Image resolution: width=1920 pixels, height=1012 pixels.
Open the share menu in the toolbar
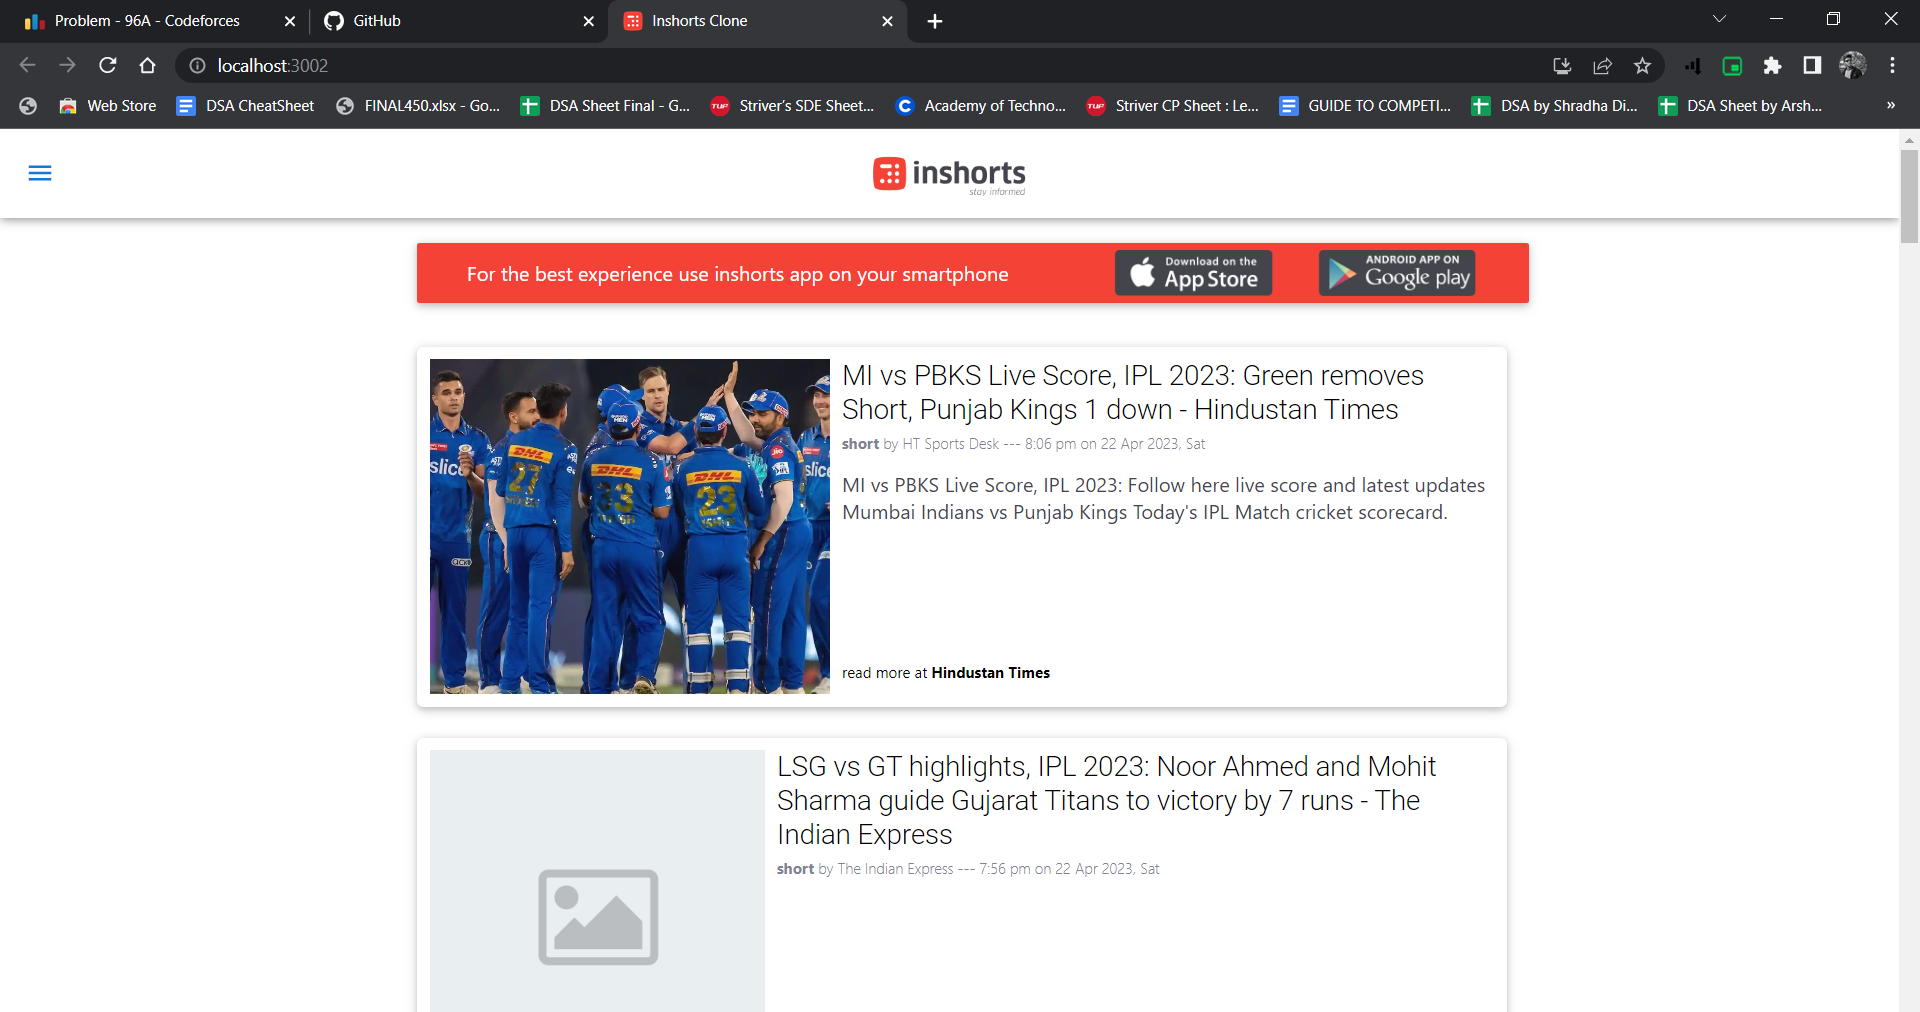tap(1602, 66)
